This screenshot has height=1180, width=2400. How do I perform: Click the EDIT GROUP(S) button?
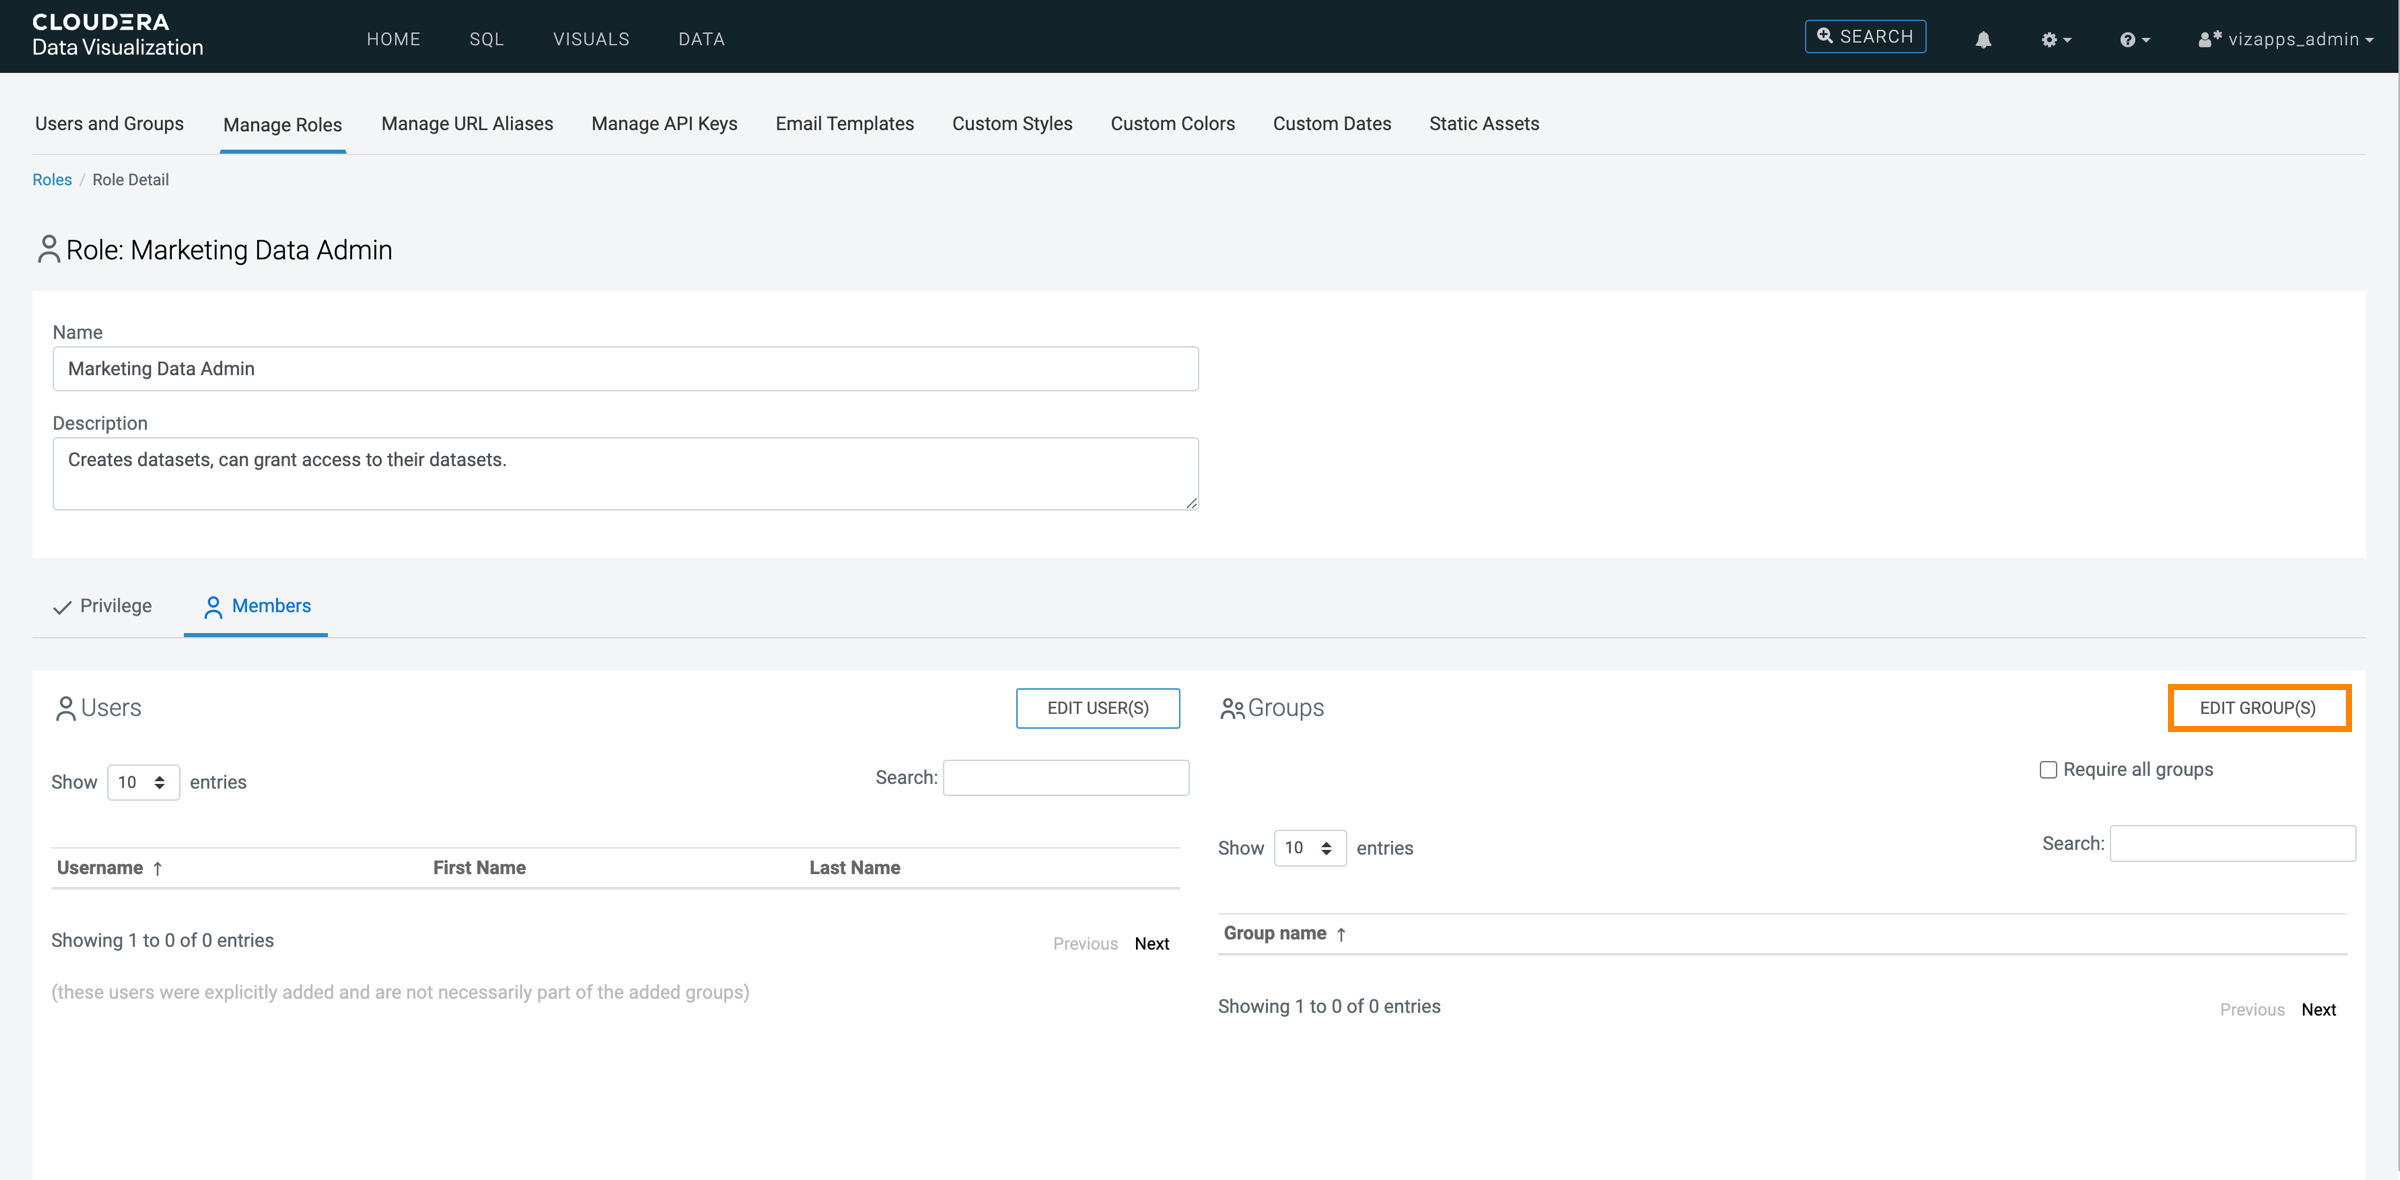click(2258, 708)
